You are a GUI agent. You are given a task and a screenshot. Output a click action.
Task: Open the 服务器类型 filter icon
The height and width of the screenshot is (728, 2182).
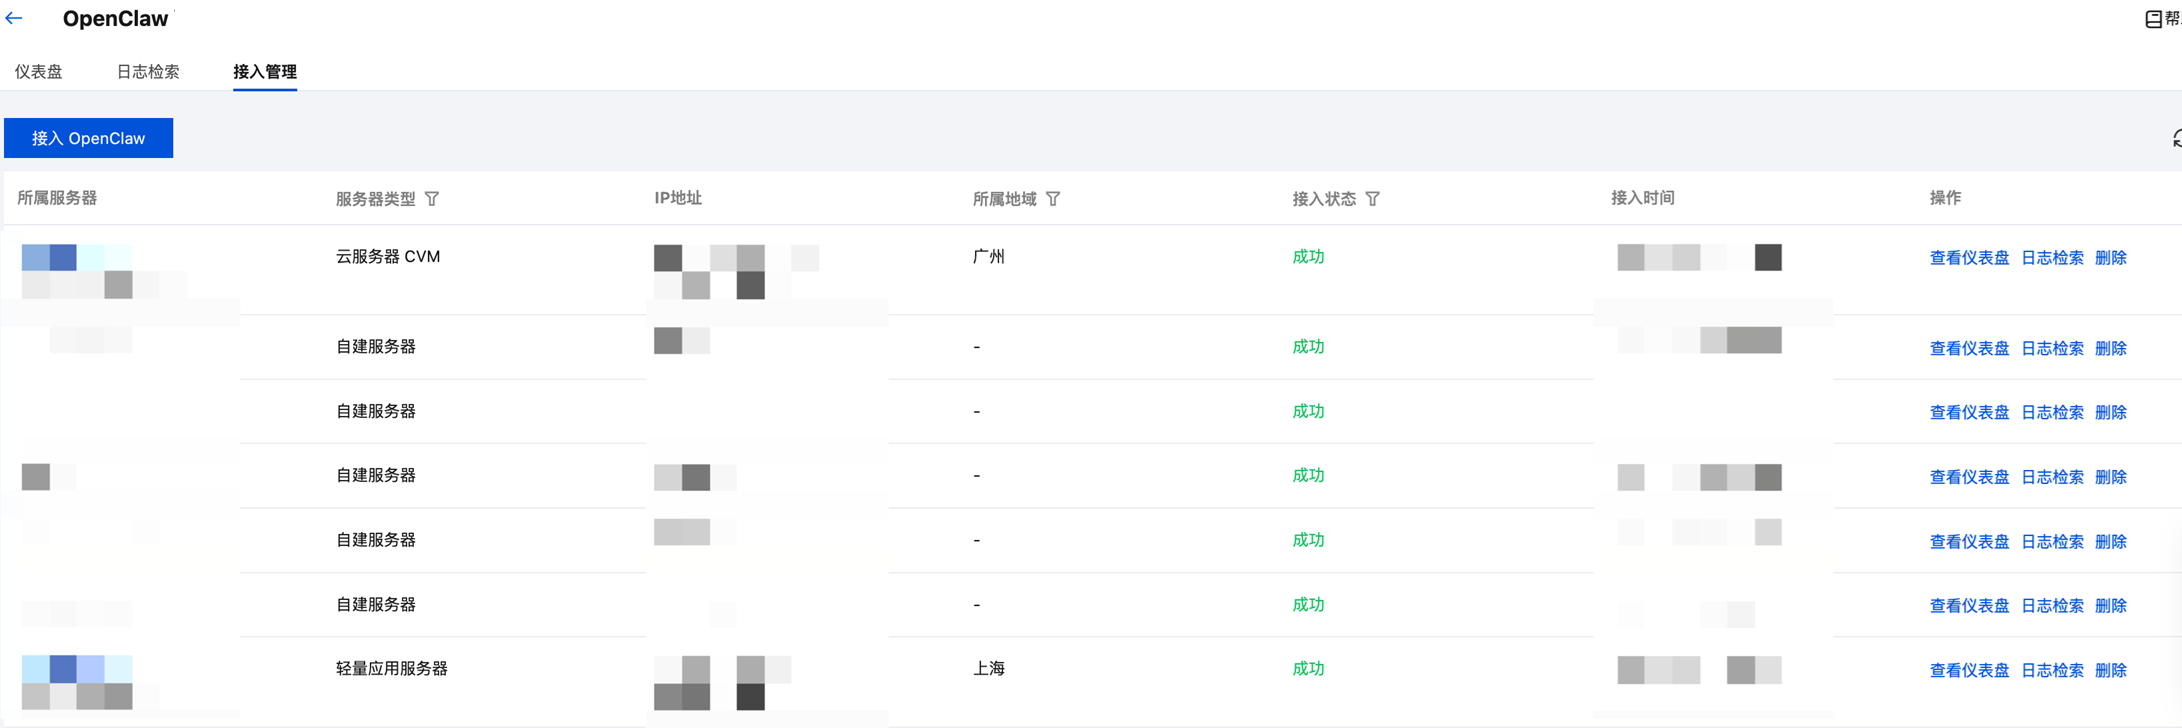(432, 199)
